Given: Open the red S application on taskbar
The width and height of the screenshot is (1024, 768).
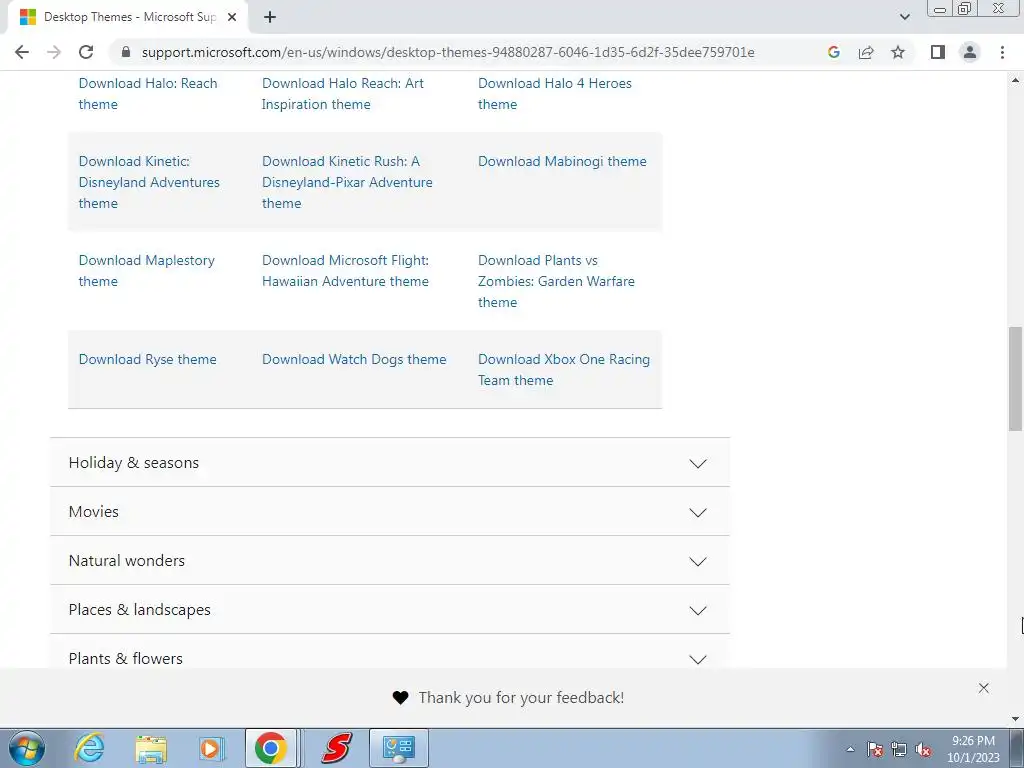Looking at the screenshot, I should tap(336, 748).
